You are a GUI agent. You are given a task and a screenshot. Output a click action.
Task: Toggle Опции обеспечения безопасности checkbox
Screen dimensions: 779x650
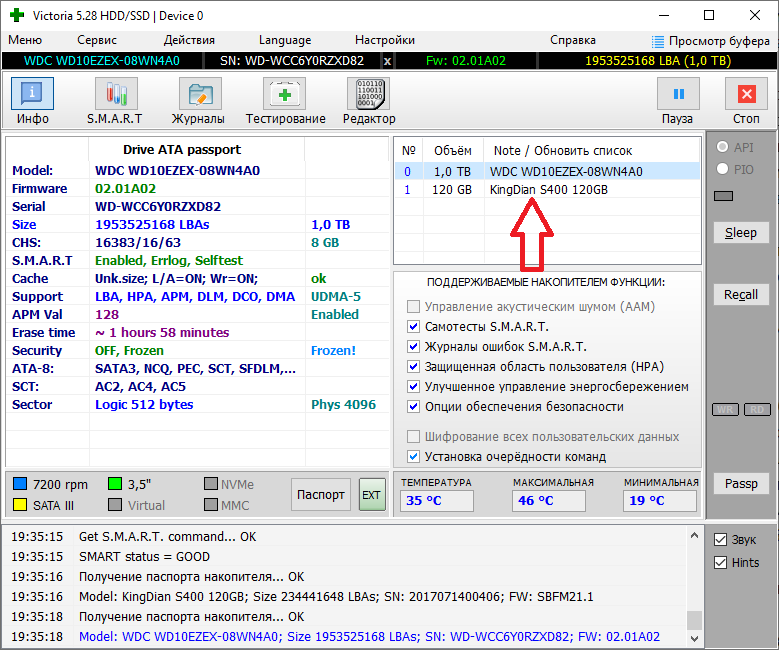(x=413, y=406)
